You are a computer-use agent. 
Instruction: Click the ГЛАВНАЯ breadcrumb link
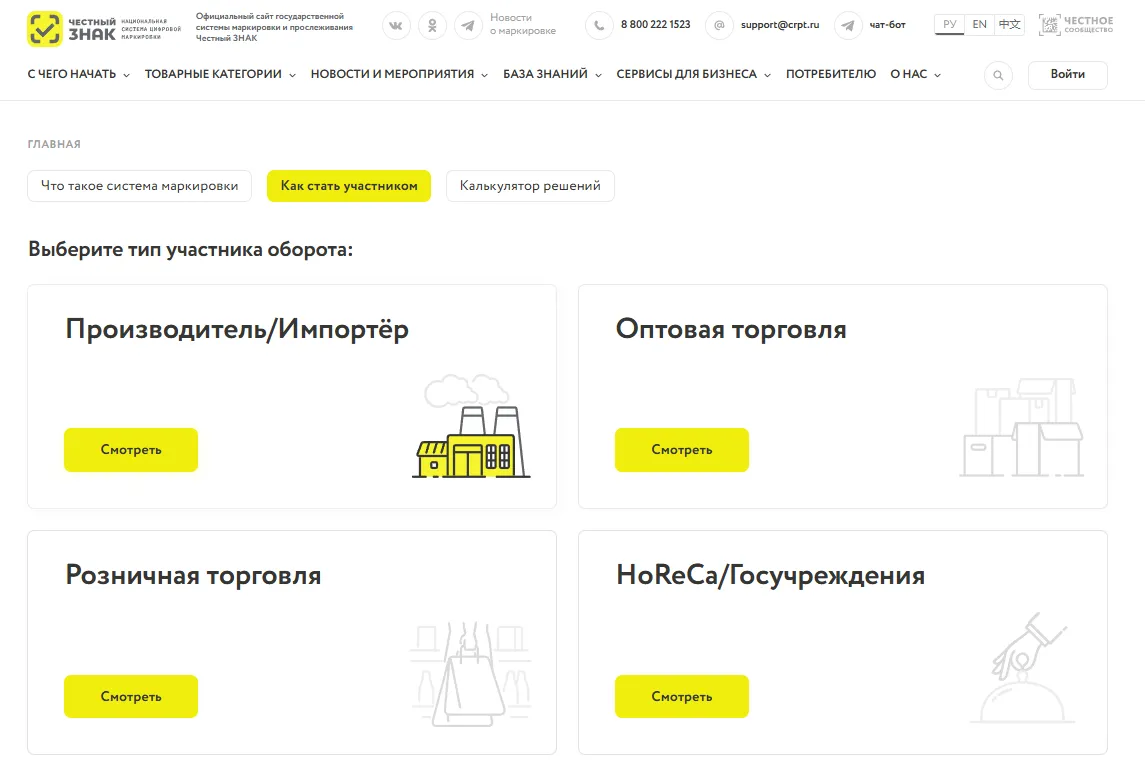point(54,145)
